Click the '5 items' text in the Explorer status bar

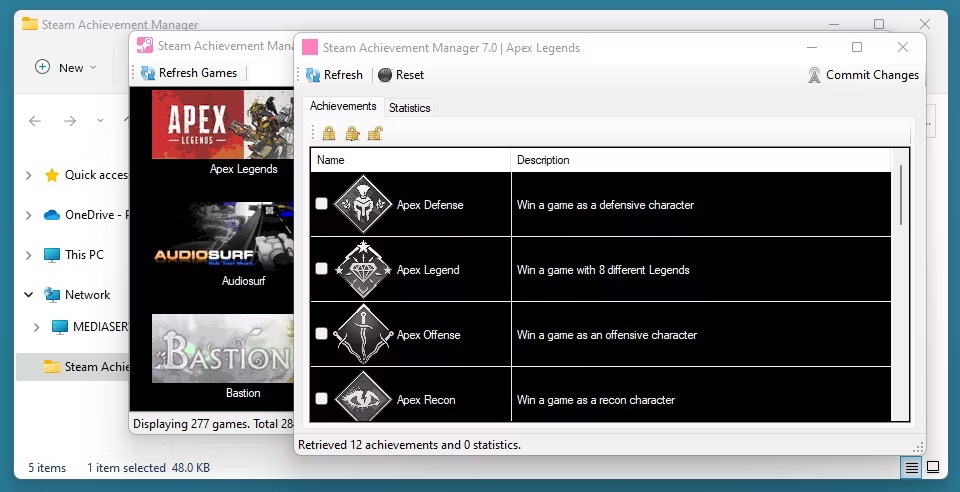47,468
